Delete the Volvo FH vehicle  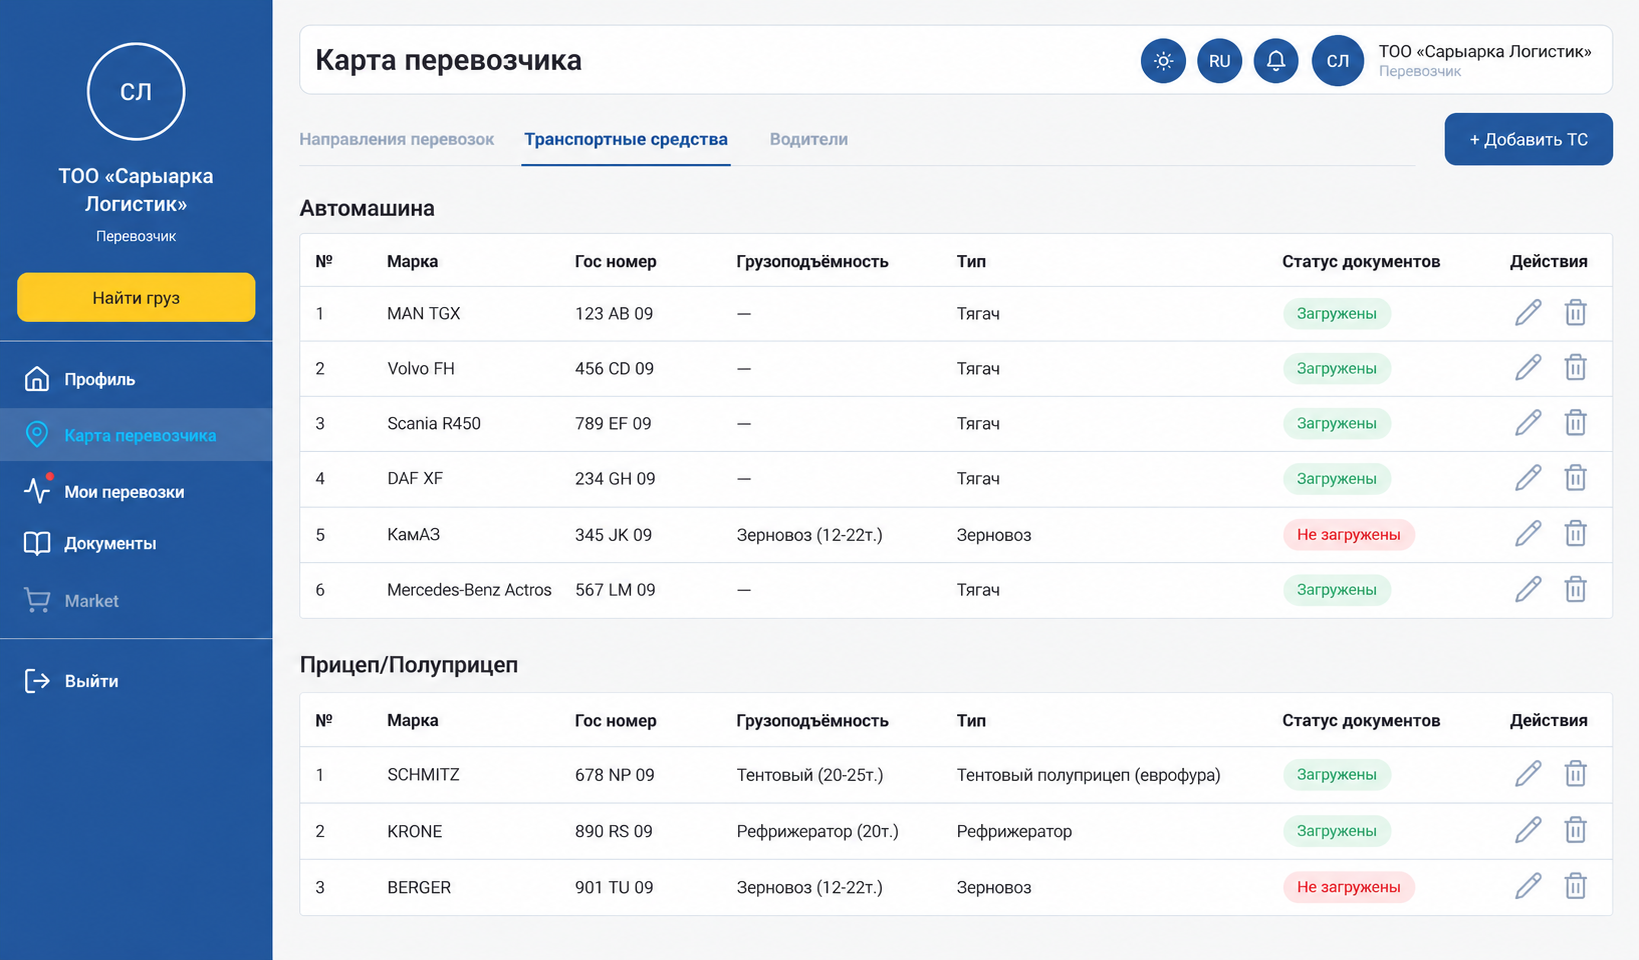[x=1575, y=368]
